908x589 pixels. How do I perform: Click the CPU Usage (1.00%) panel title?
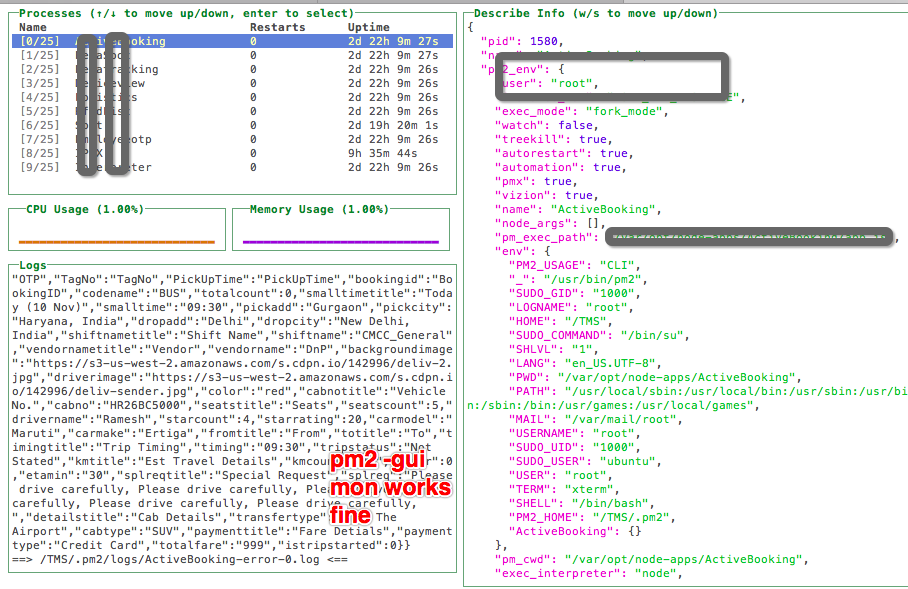85,209
